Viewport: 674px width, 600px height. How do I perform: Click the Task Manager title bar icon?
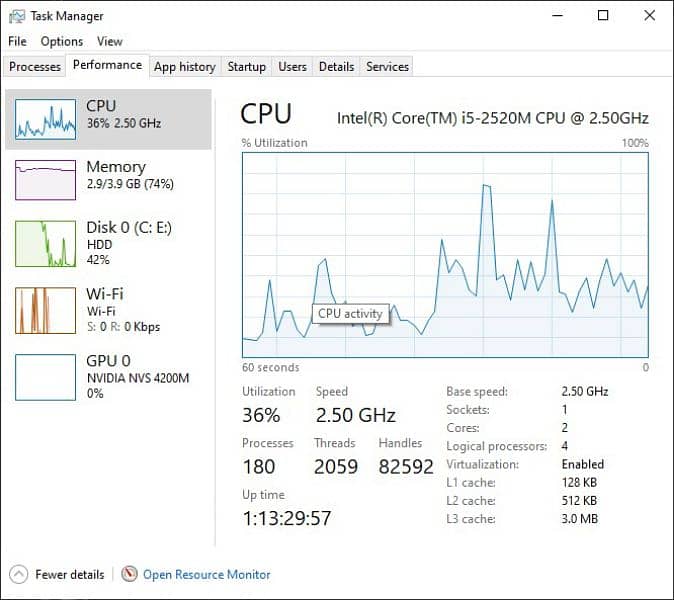tap(17, 16)
